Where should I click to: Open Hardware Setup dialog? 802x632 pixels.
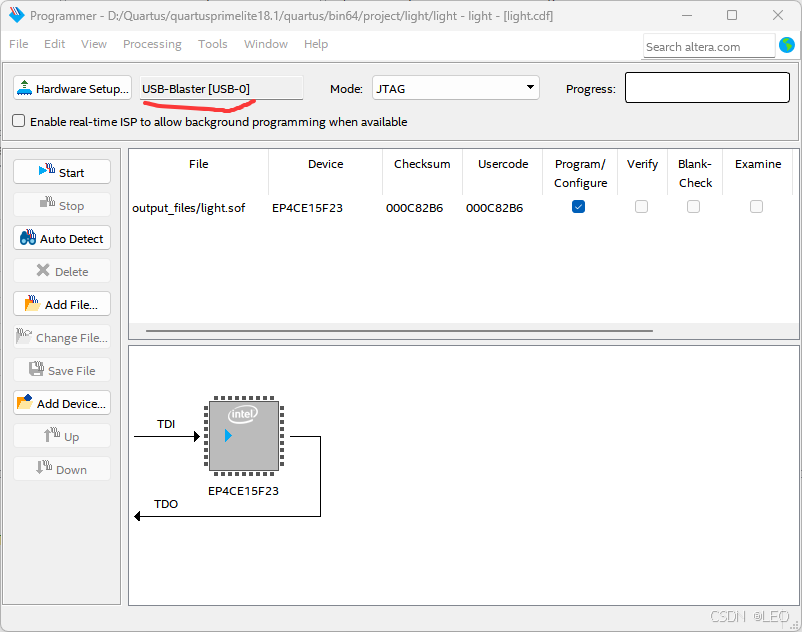click(73, 88)
